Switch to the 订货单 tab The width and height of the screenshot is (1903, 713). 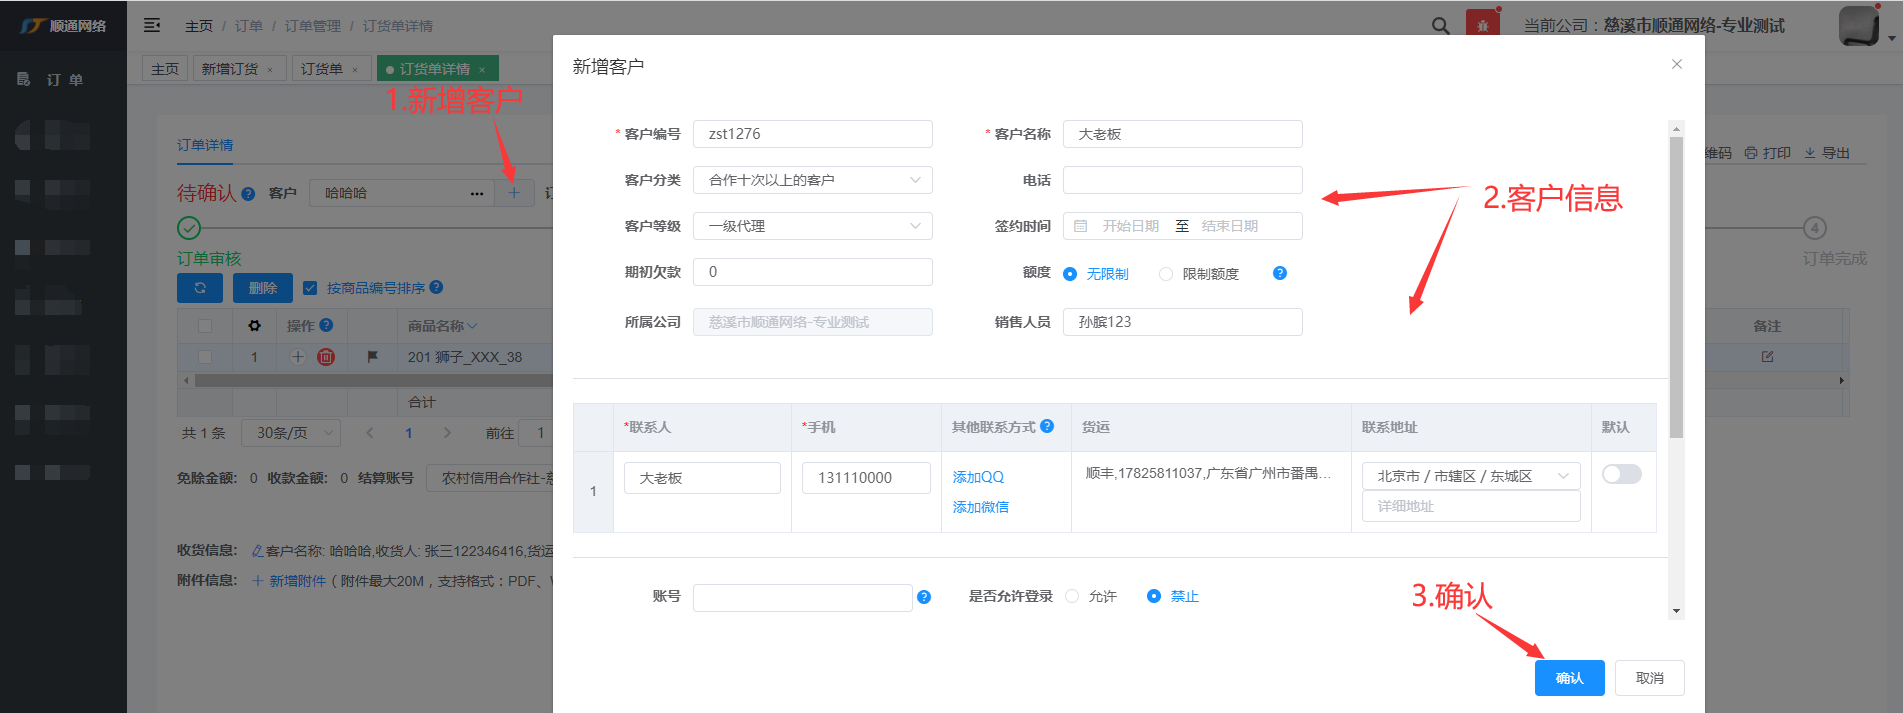point(322,69)
